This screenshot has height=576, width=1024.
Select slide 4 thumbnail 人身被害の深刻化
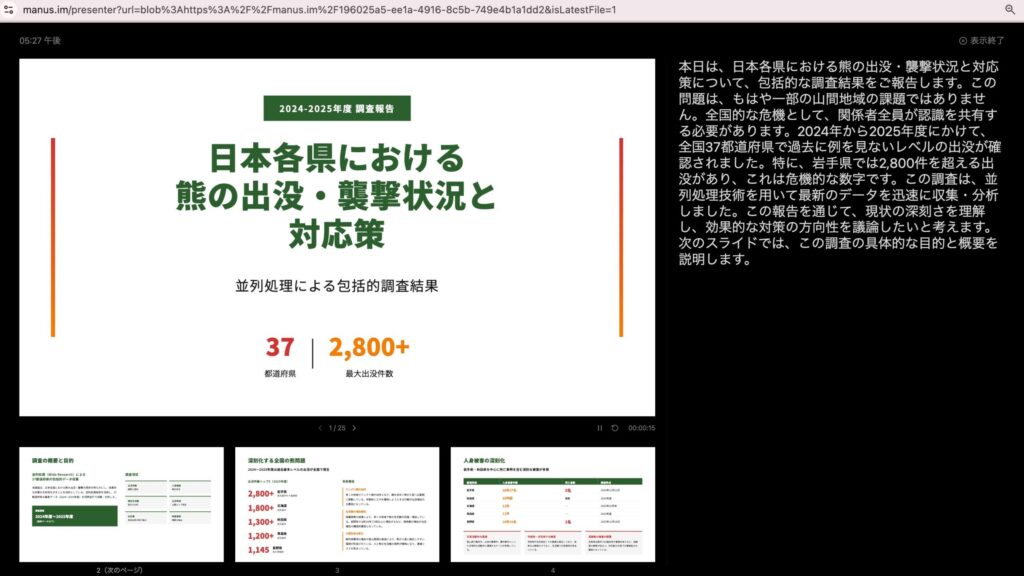[x=553, y=504]
